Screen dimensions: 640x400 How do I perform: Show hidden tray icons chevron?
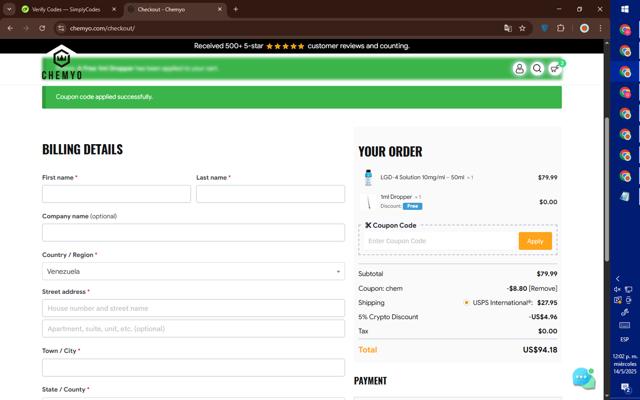pyautogui.click(x=618, y=278)
